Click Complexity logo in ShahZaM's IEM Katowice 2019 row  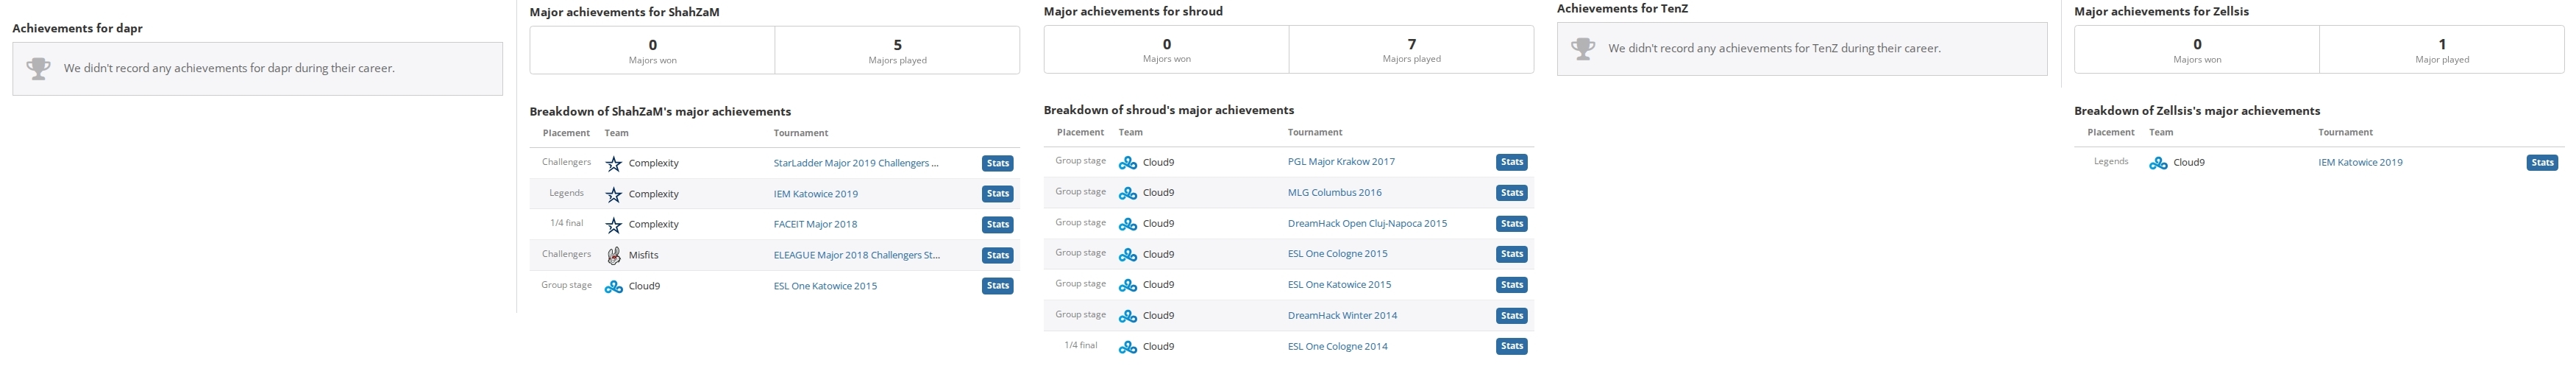click(x=614, y=195)
